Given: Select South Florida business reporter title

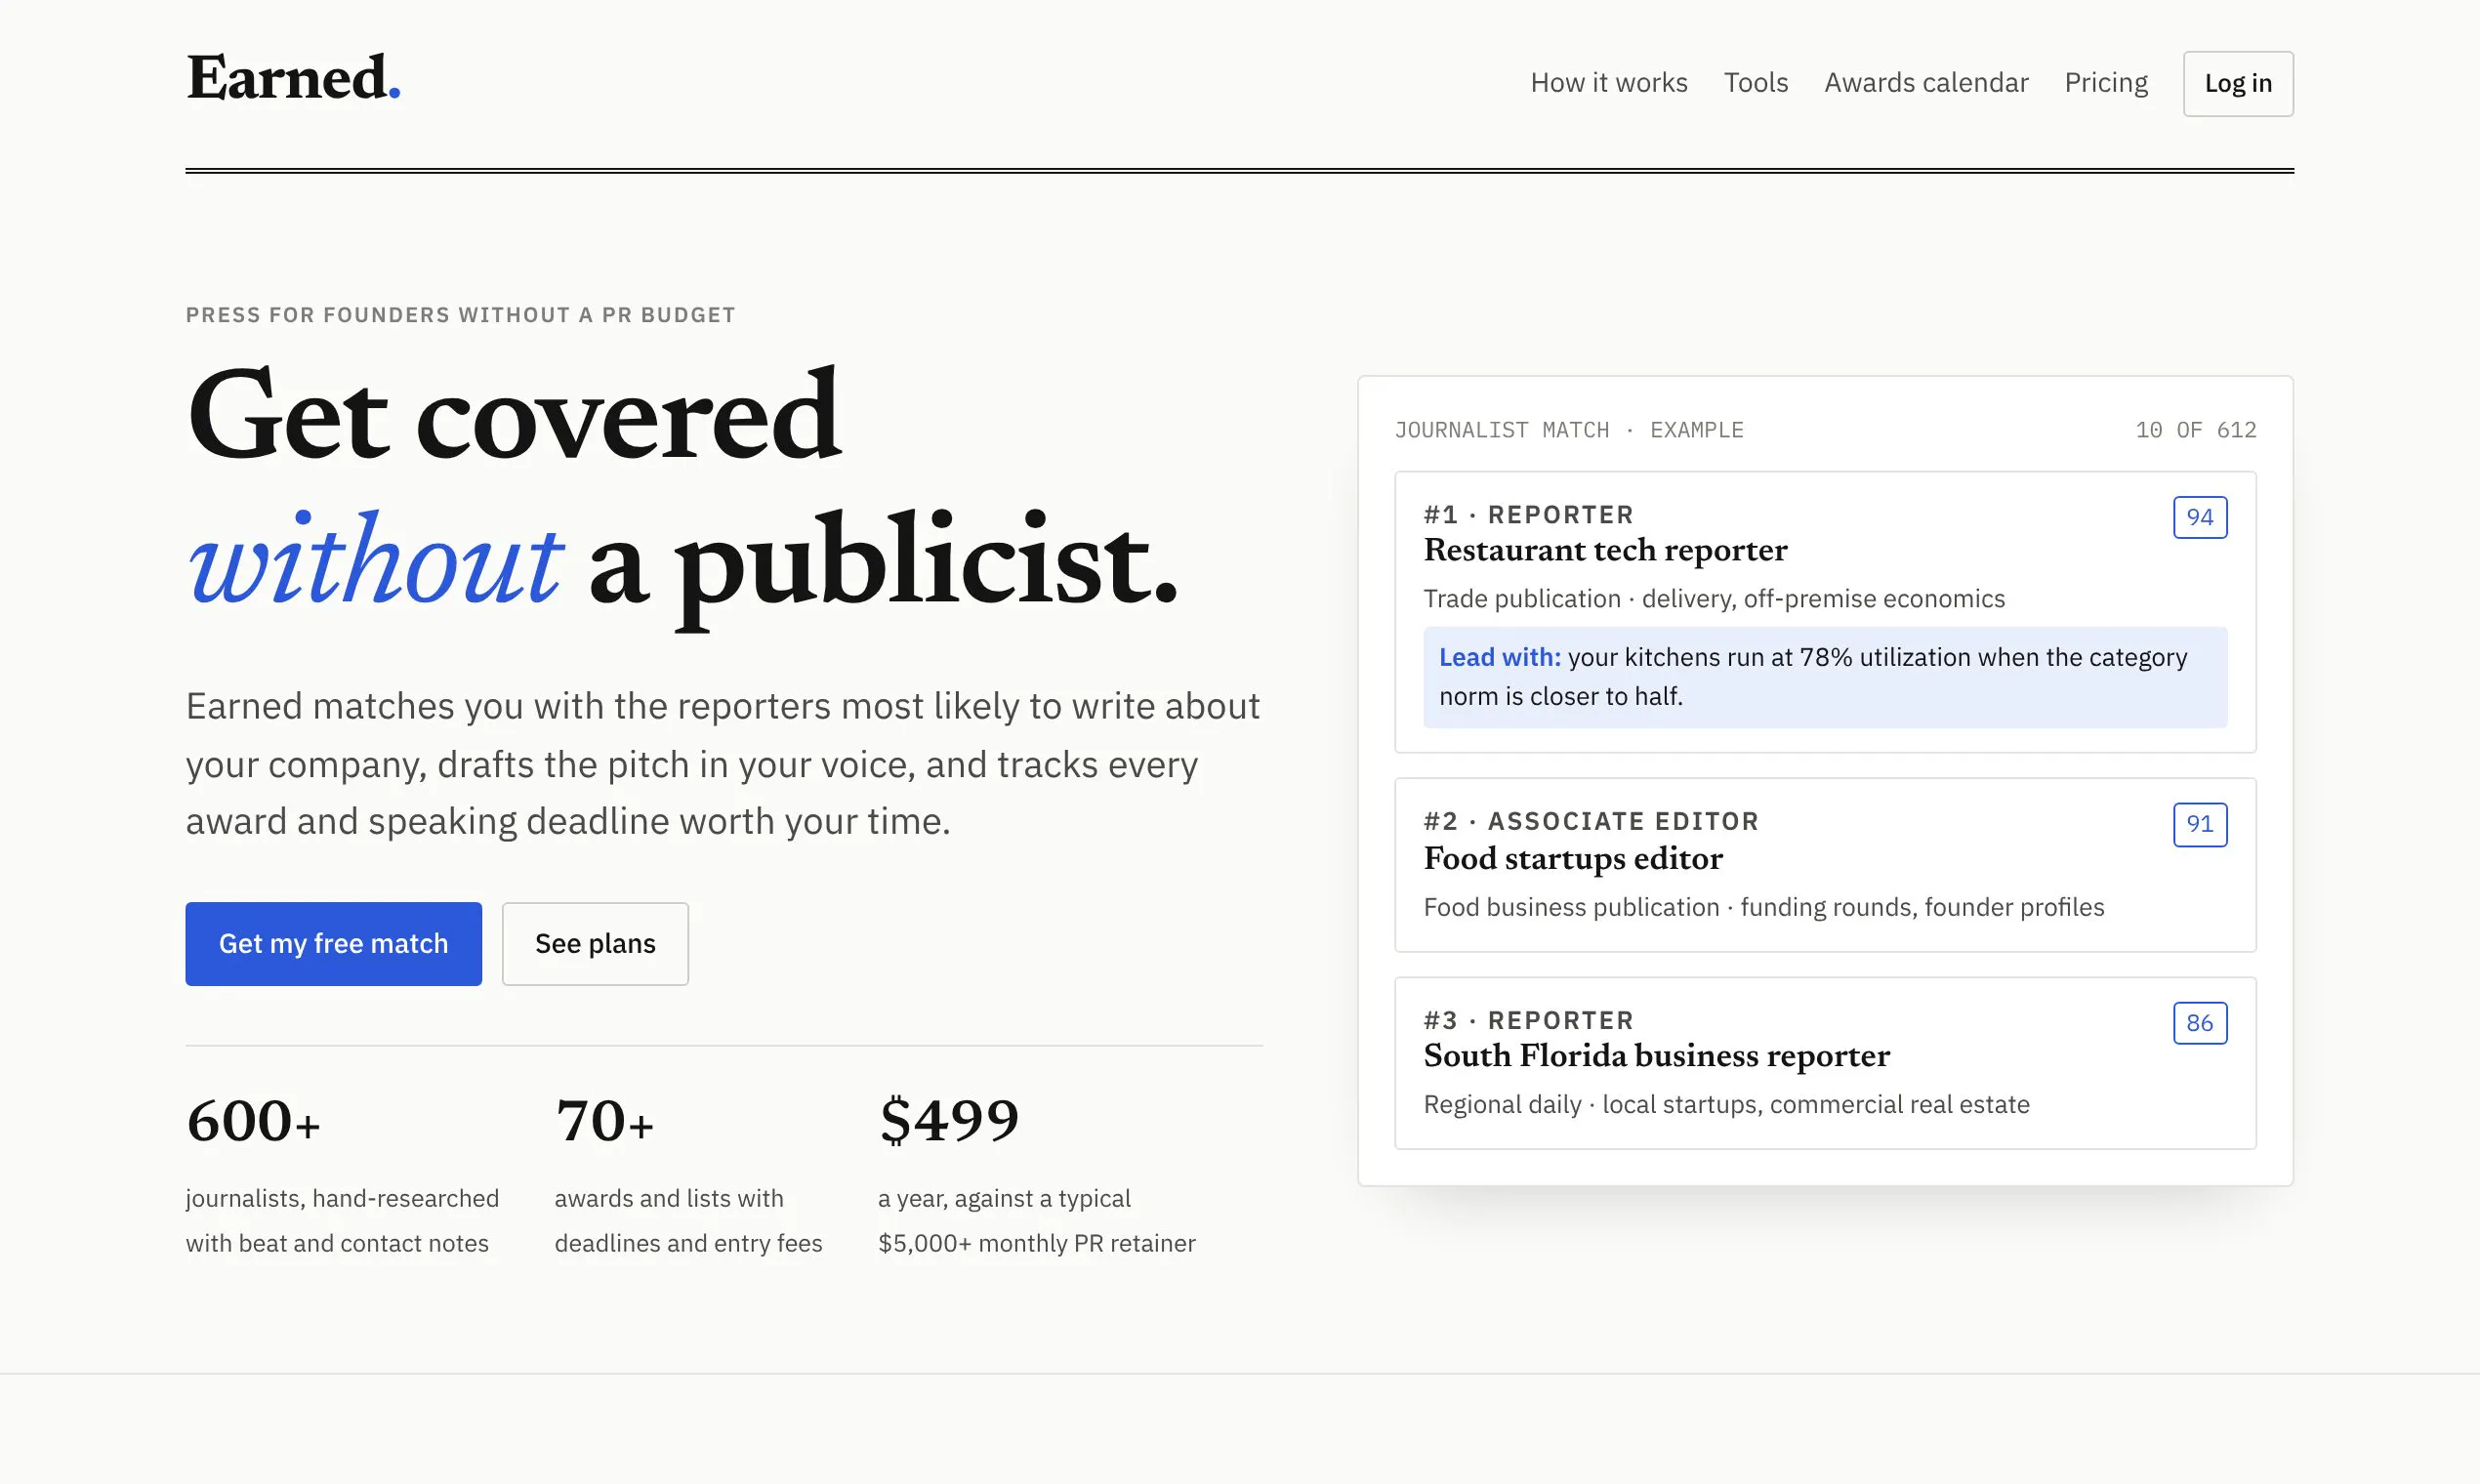Looking at the screenshot, I should (x=1656, y=1056).
